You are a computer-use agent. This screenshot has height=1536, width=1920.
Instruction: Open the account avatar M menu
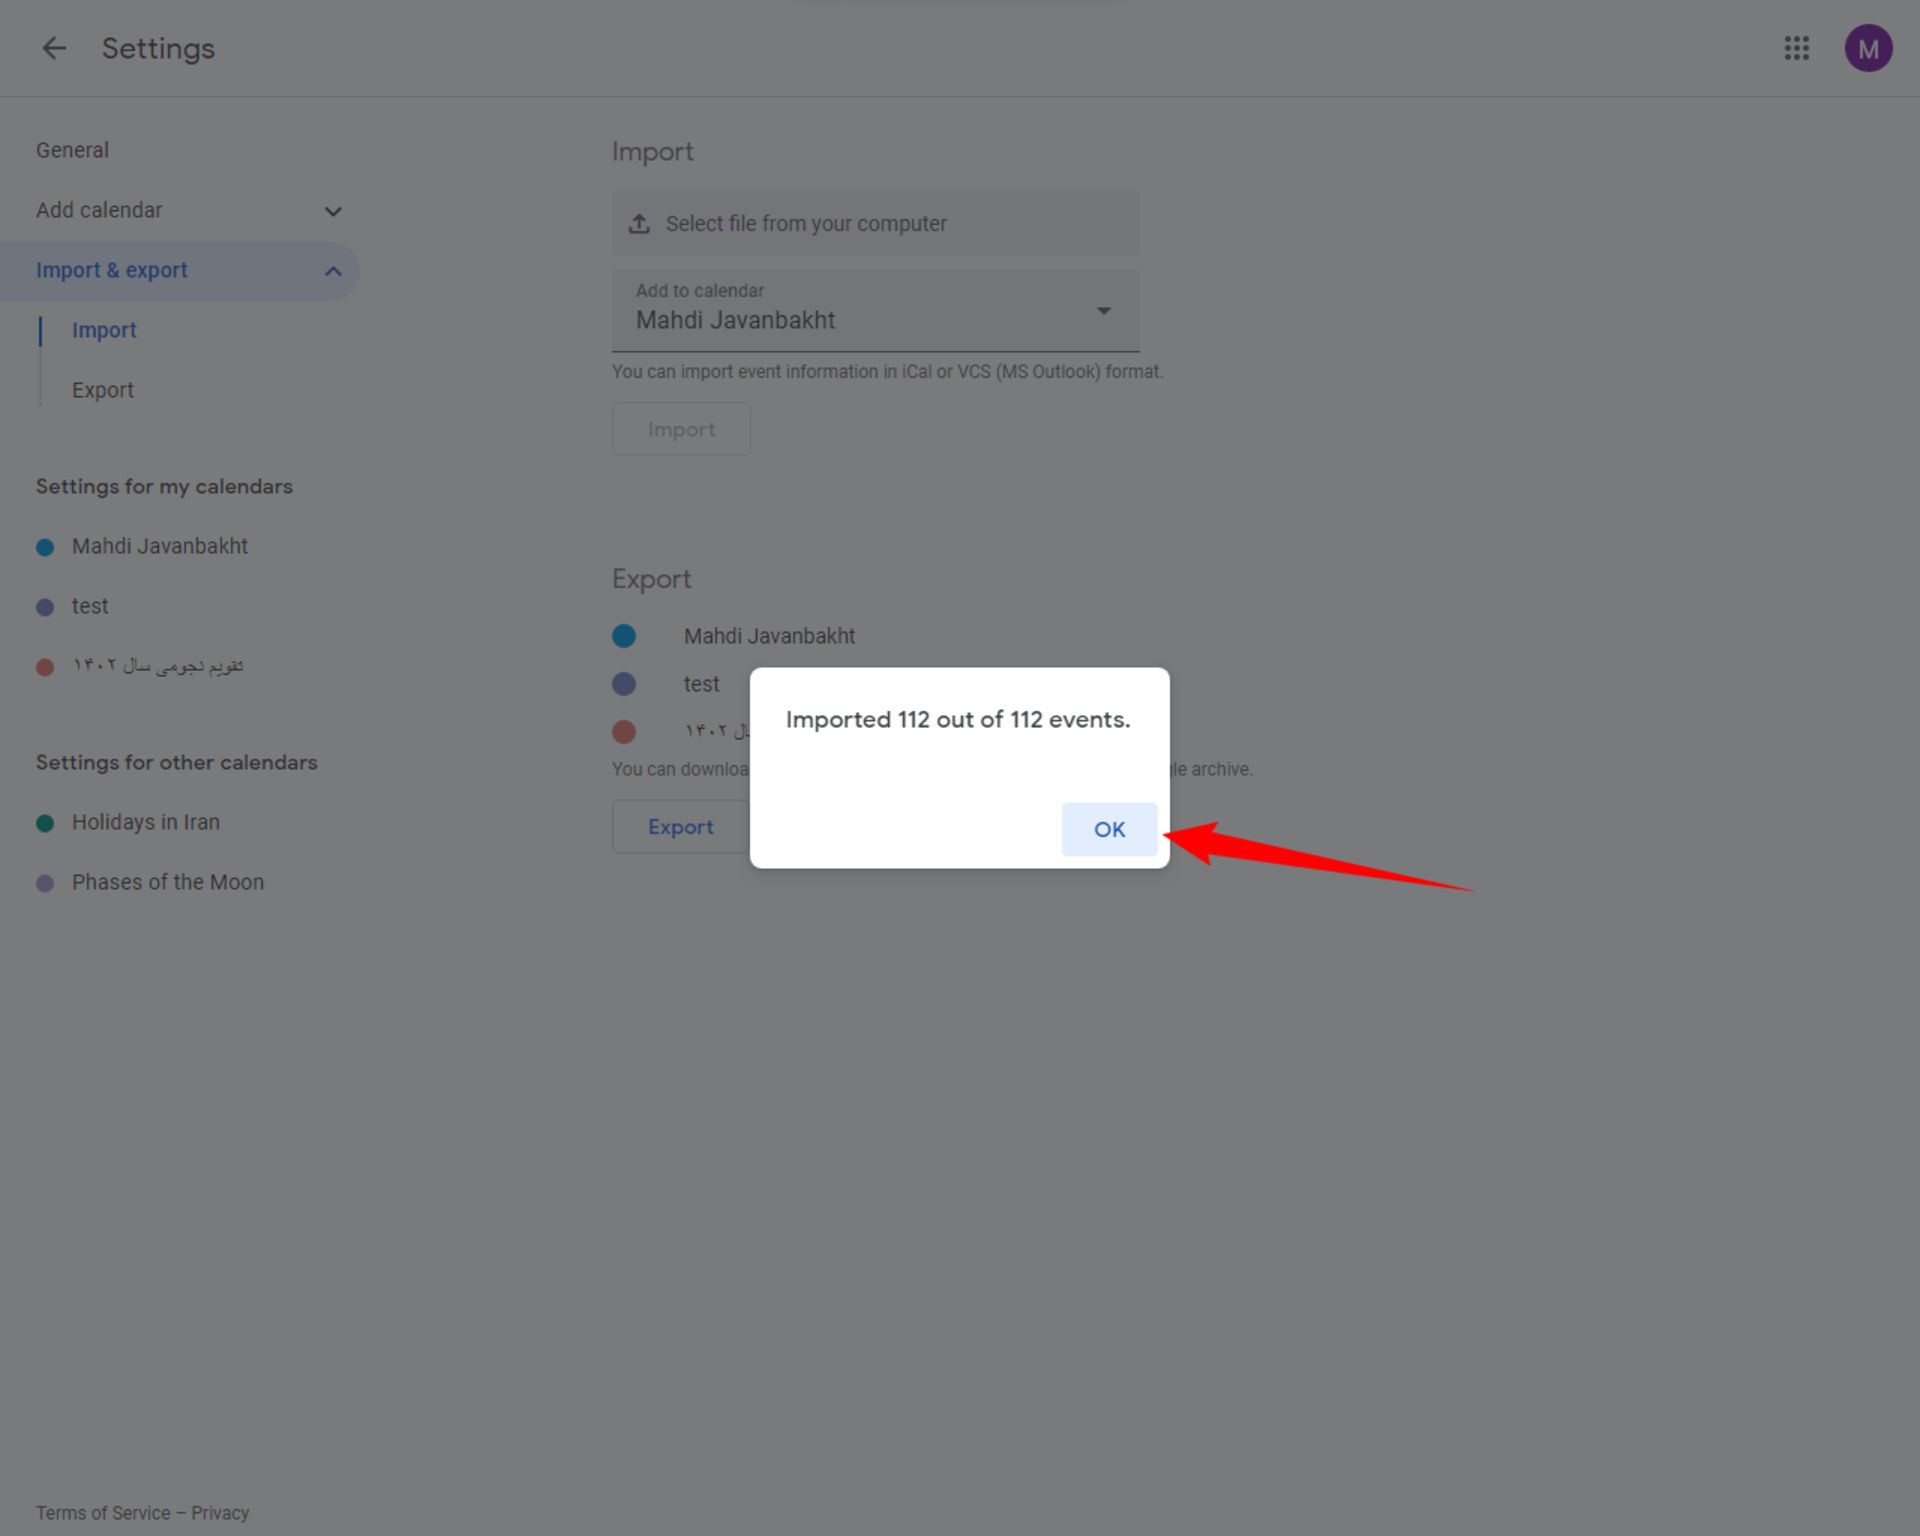point(1868,48)
